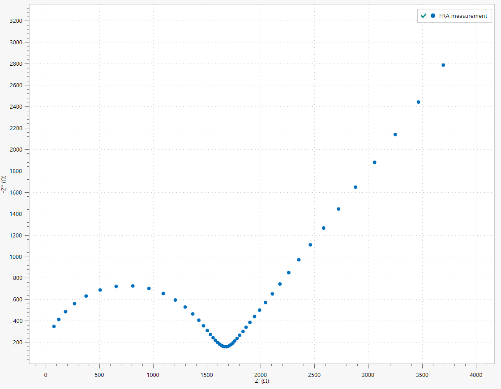Select the leftmost data point on the curve
Screen dimensions: 501x389
tap(54, 326)
